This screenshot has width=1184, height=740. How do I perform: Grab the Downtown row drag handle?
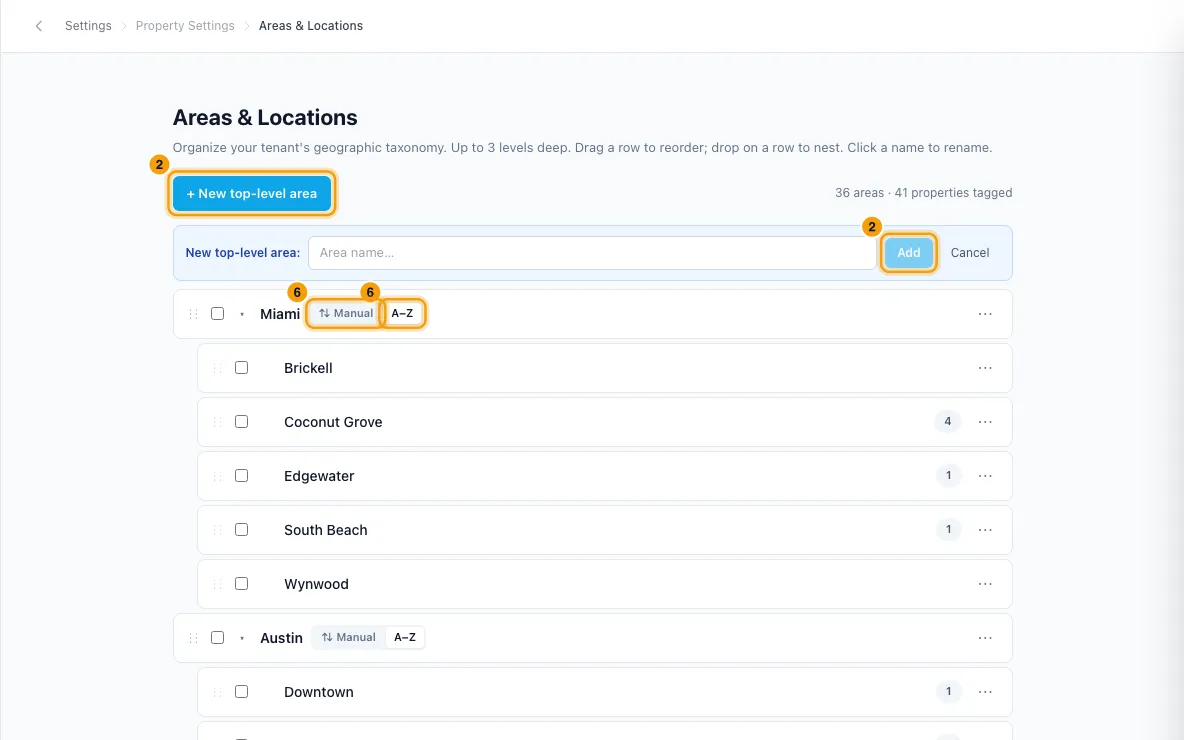pos(217,692)
